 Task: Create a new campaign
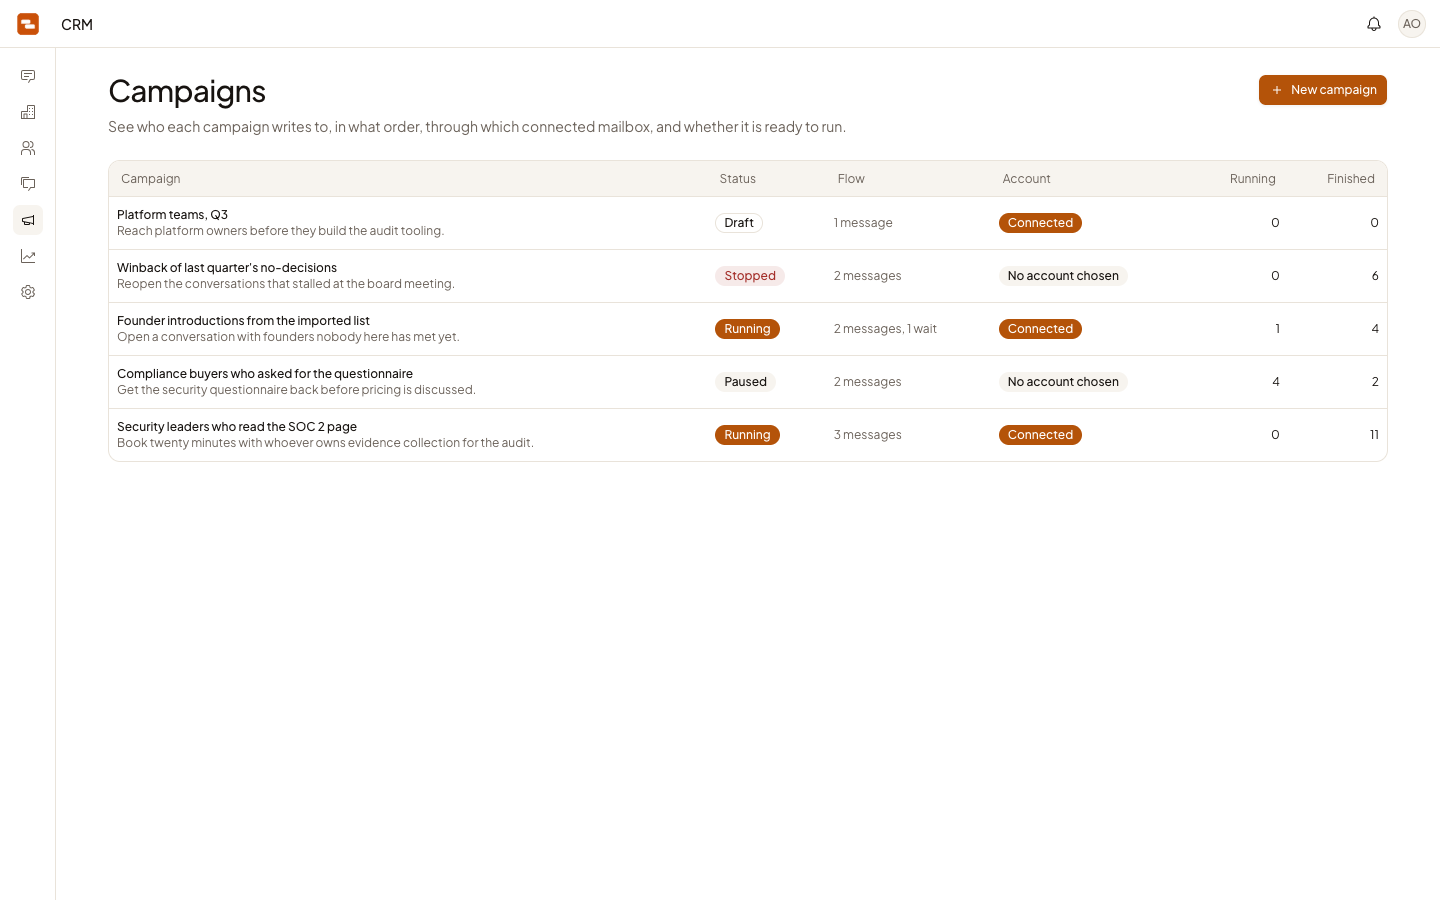tap(1323, 90)
